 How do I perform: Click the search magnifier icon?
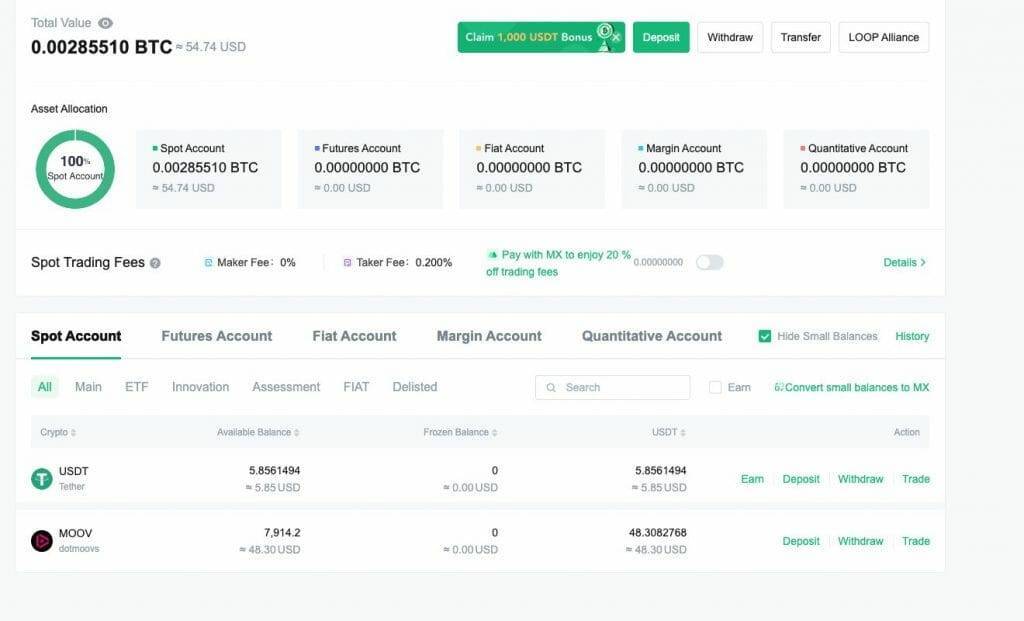(x=551, y=387)
